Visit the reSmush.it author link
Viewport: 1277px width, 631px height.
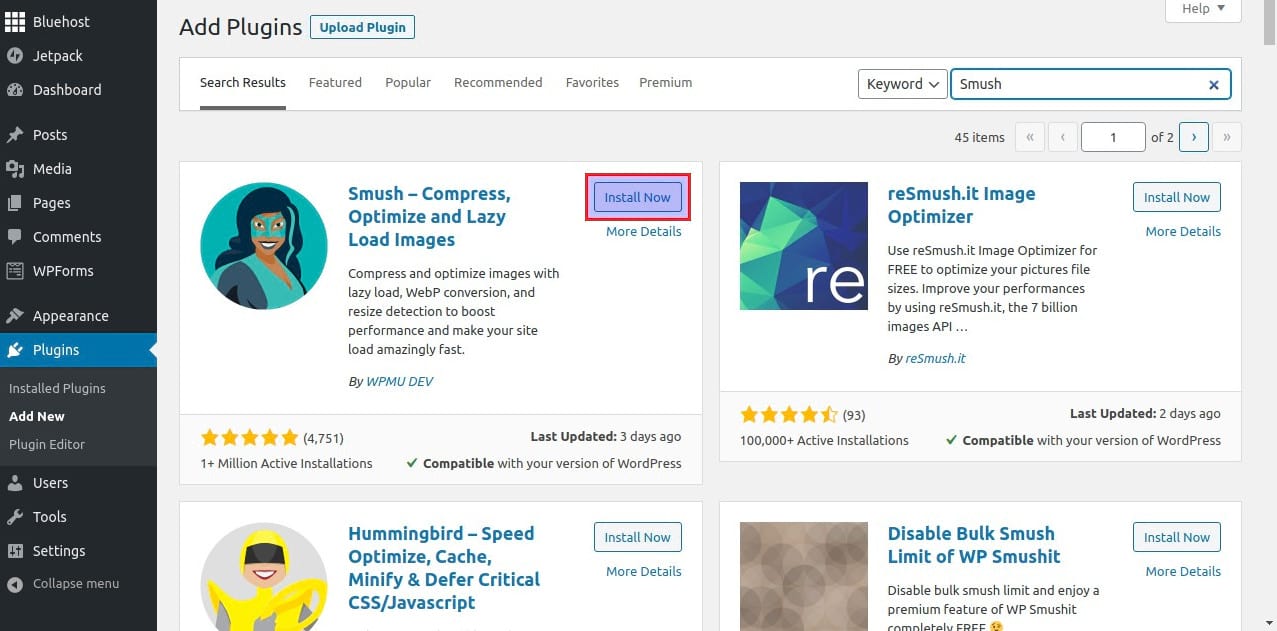coord(936,358)
